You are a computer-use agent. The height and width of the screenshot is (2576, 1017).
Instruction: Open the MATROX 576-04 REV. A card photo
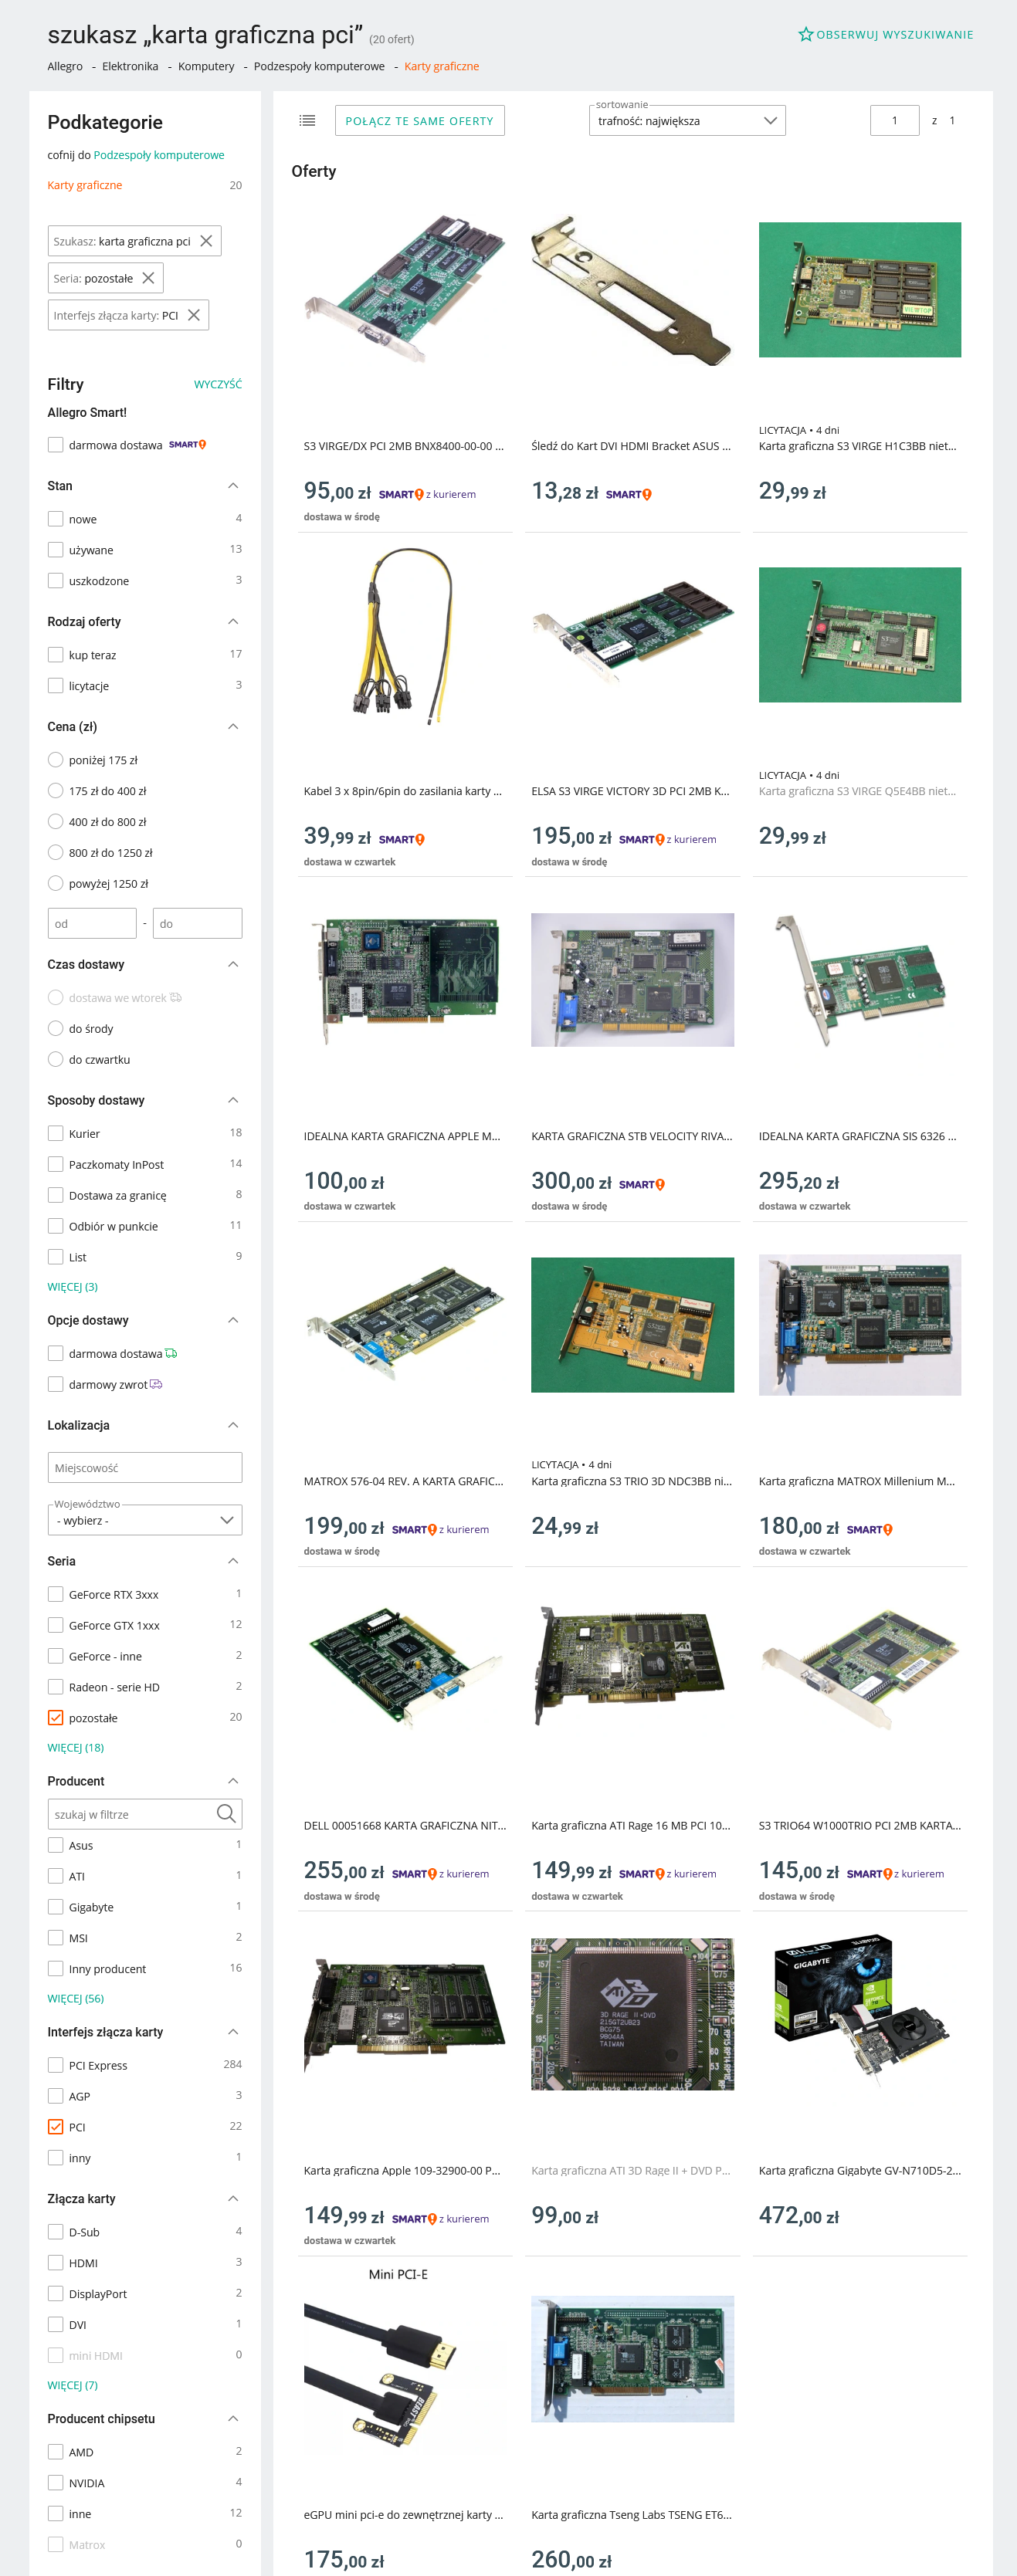click(405, 1325)
